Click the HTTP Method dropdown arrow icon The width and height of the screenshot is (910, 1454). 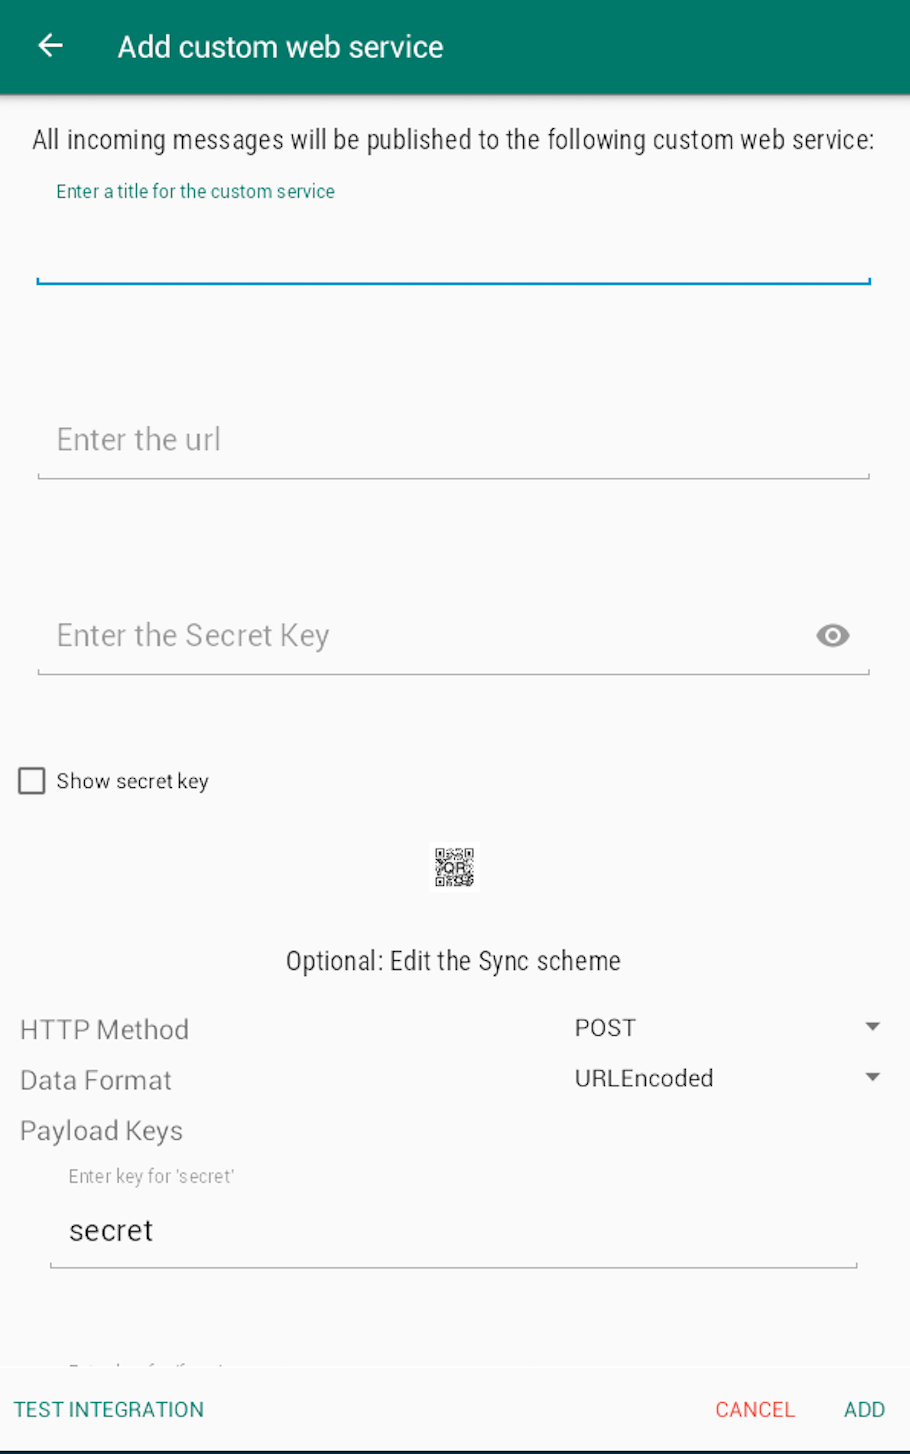(872, 1026)
